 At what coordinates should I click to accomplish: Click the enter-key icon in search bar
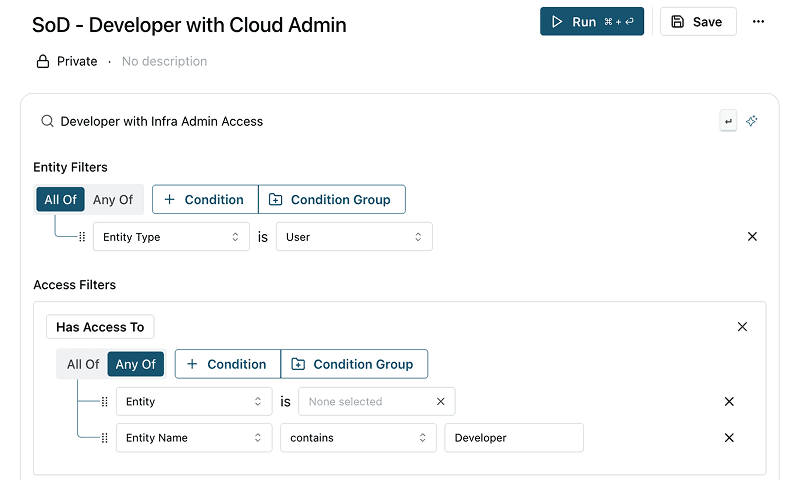728,121
